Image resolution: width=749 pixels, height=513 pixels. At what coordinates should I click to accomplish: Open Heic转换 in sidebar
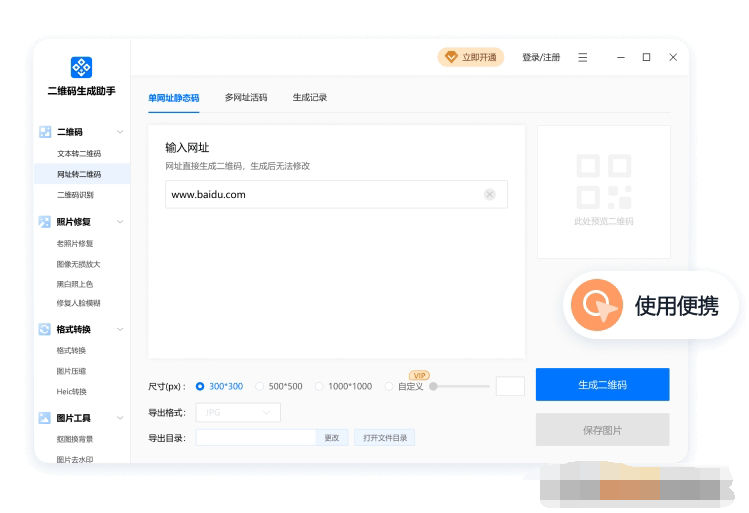[x=72, y=392]
